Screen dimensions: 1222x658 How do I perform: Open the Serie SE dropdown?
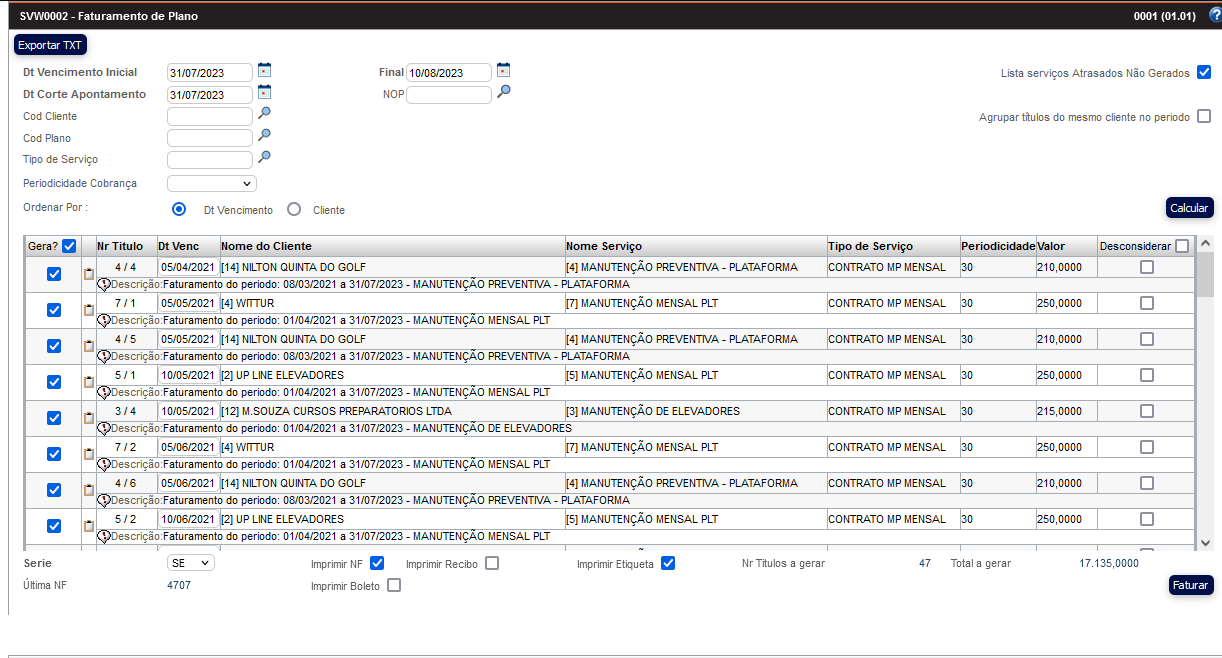pyautogui.click(x=191, y=563)
